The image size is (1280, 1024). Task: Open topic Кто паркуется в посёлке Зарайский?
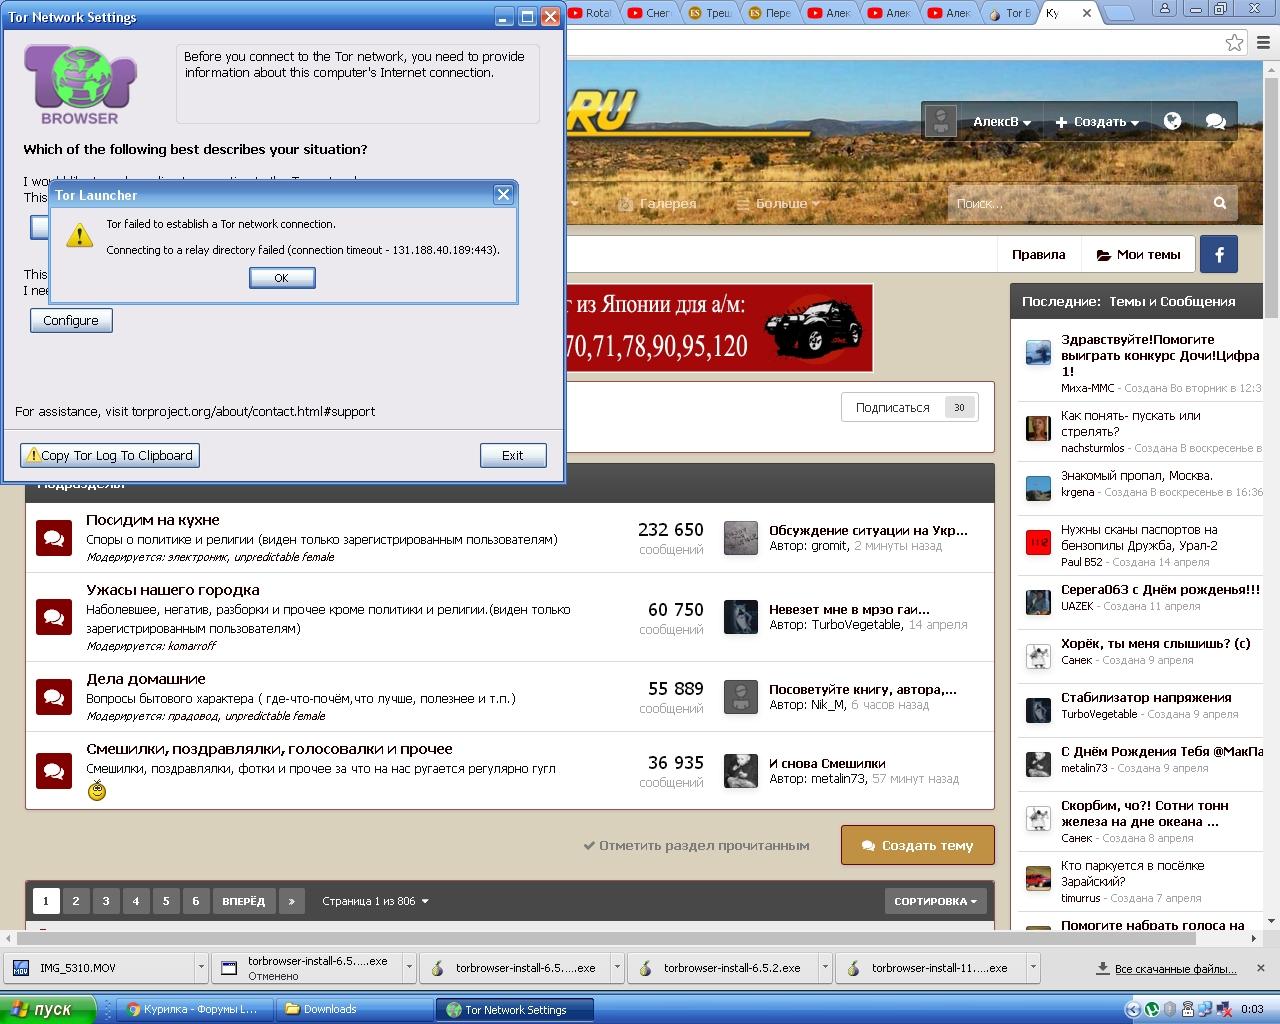tap(1132, 874)
